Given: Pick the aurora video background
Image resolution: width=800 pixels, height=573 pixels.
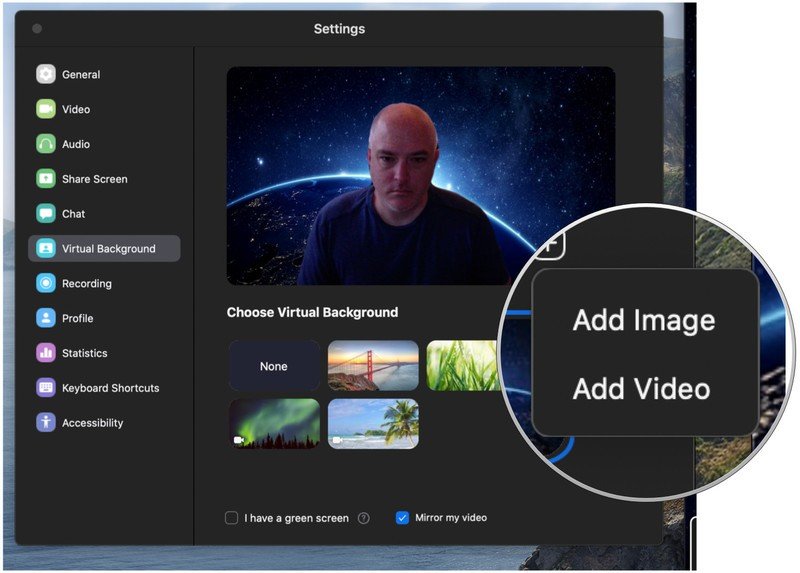Looking at the screenshot, I should point(274,423).
